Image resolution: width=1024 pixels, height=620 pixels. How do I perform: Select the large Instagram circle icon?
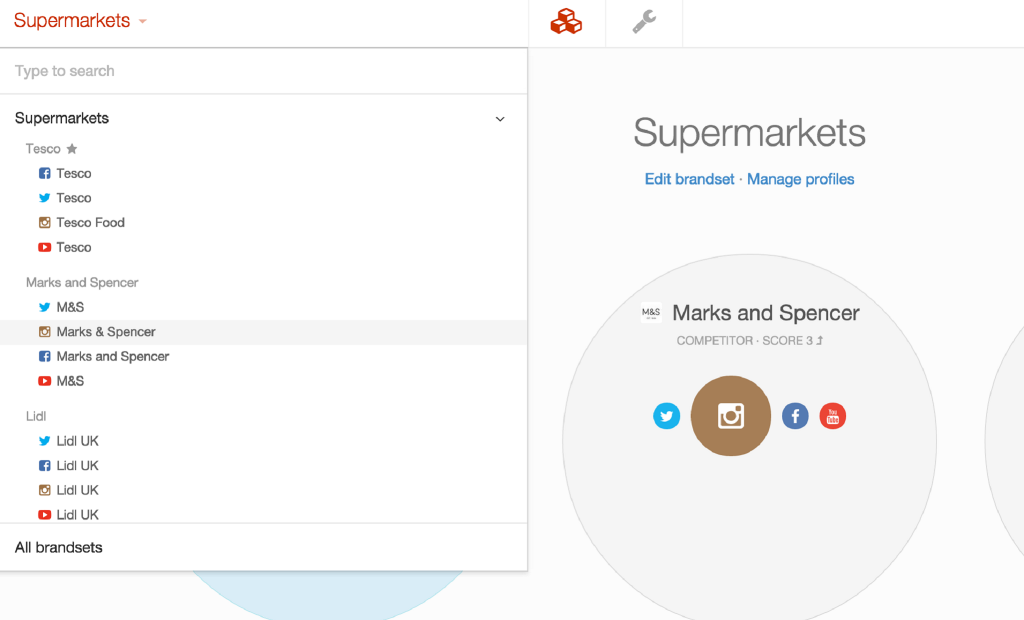tap(731, 416)
